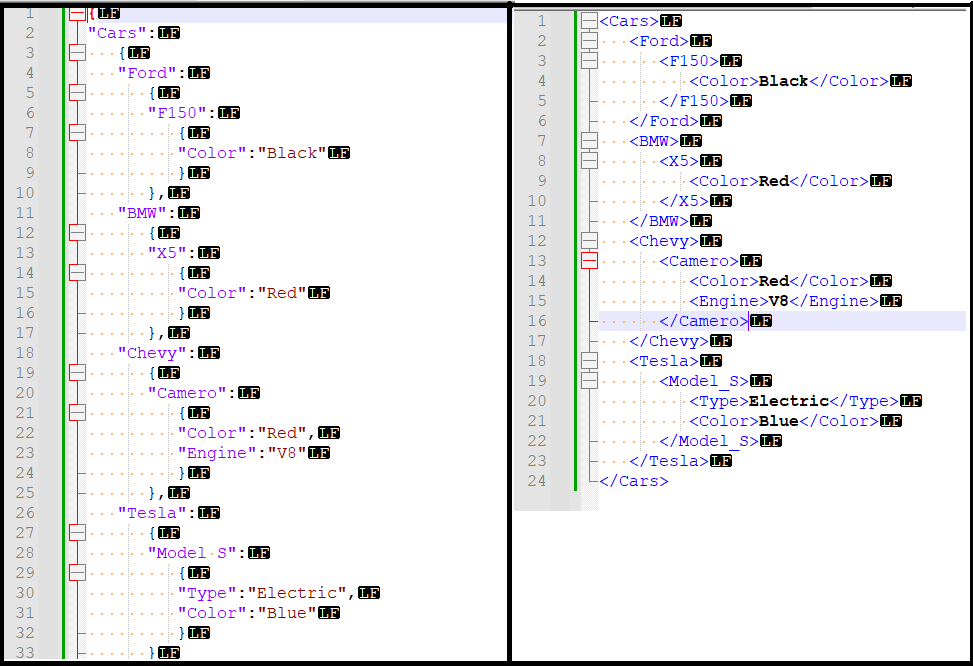Collapse the red <Camero> fold marker
Image resolution: width=973 pixels, height=666 pixels.
pyautogui.click(x=590, y=261)
